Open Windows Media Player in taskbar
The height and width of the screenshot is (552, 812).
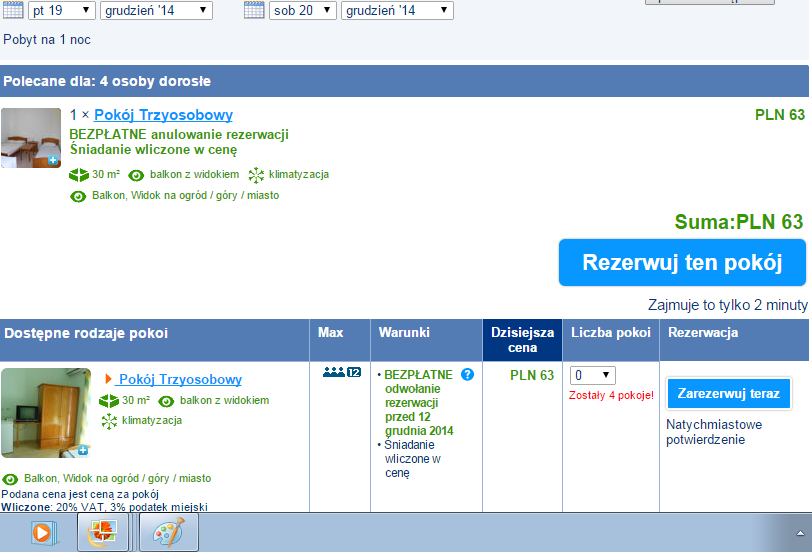point(43,533)
